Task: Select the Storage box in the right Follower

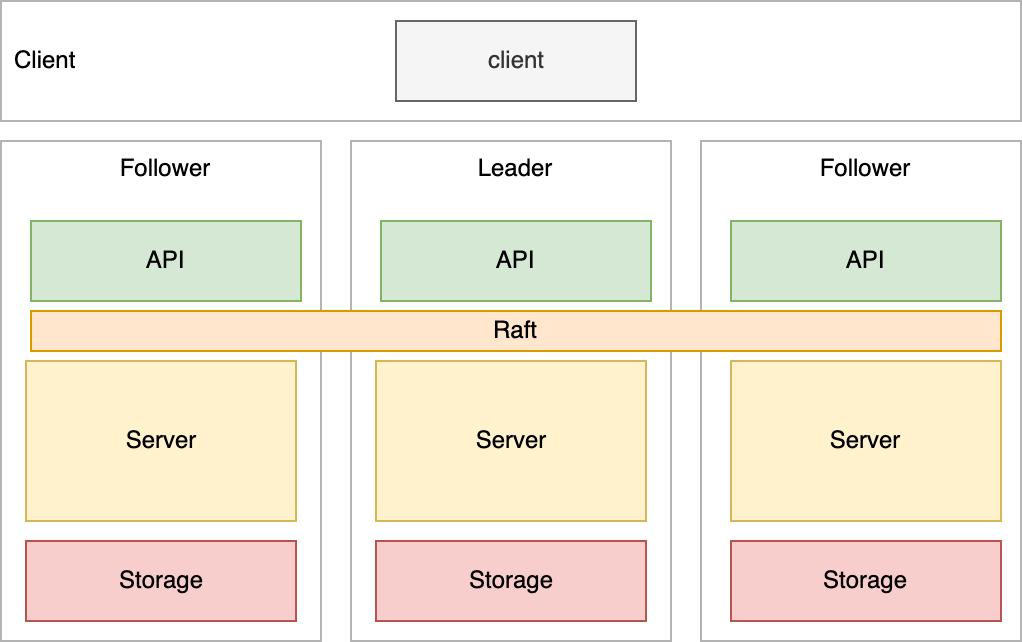Action: (x=865, y=581)
